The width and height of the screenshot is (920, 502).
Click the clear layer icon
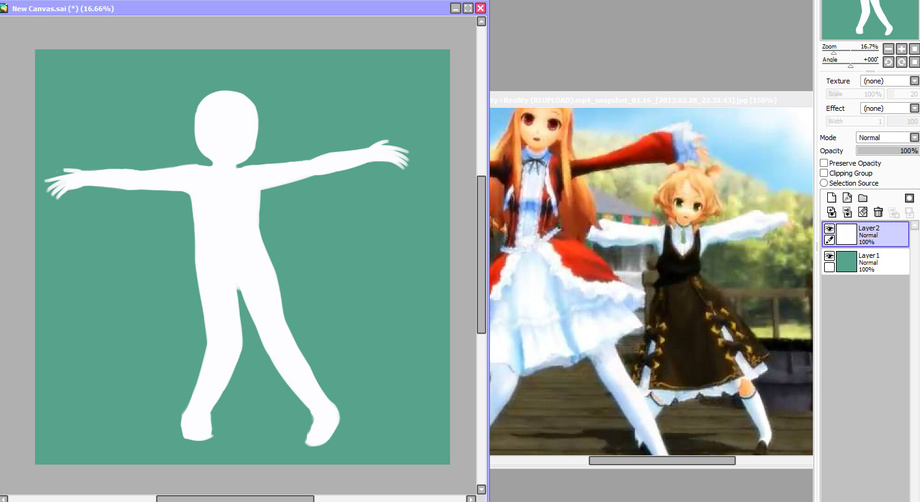[862, 212]
